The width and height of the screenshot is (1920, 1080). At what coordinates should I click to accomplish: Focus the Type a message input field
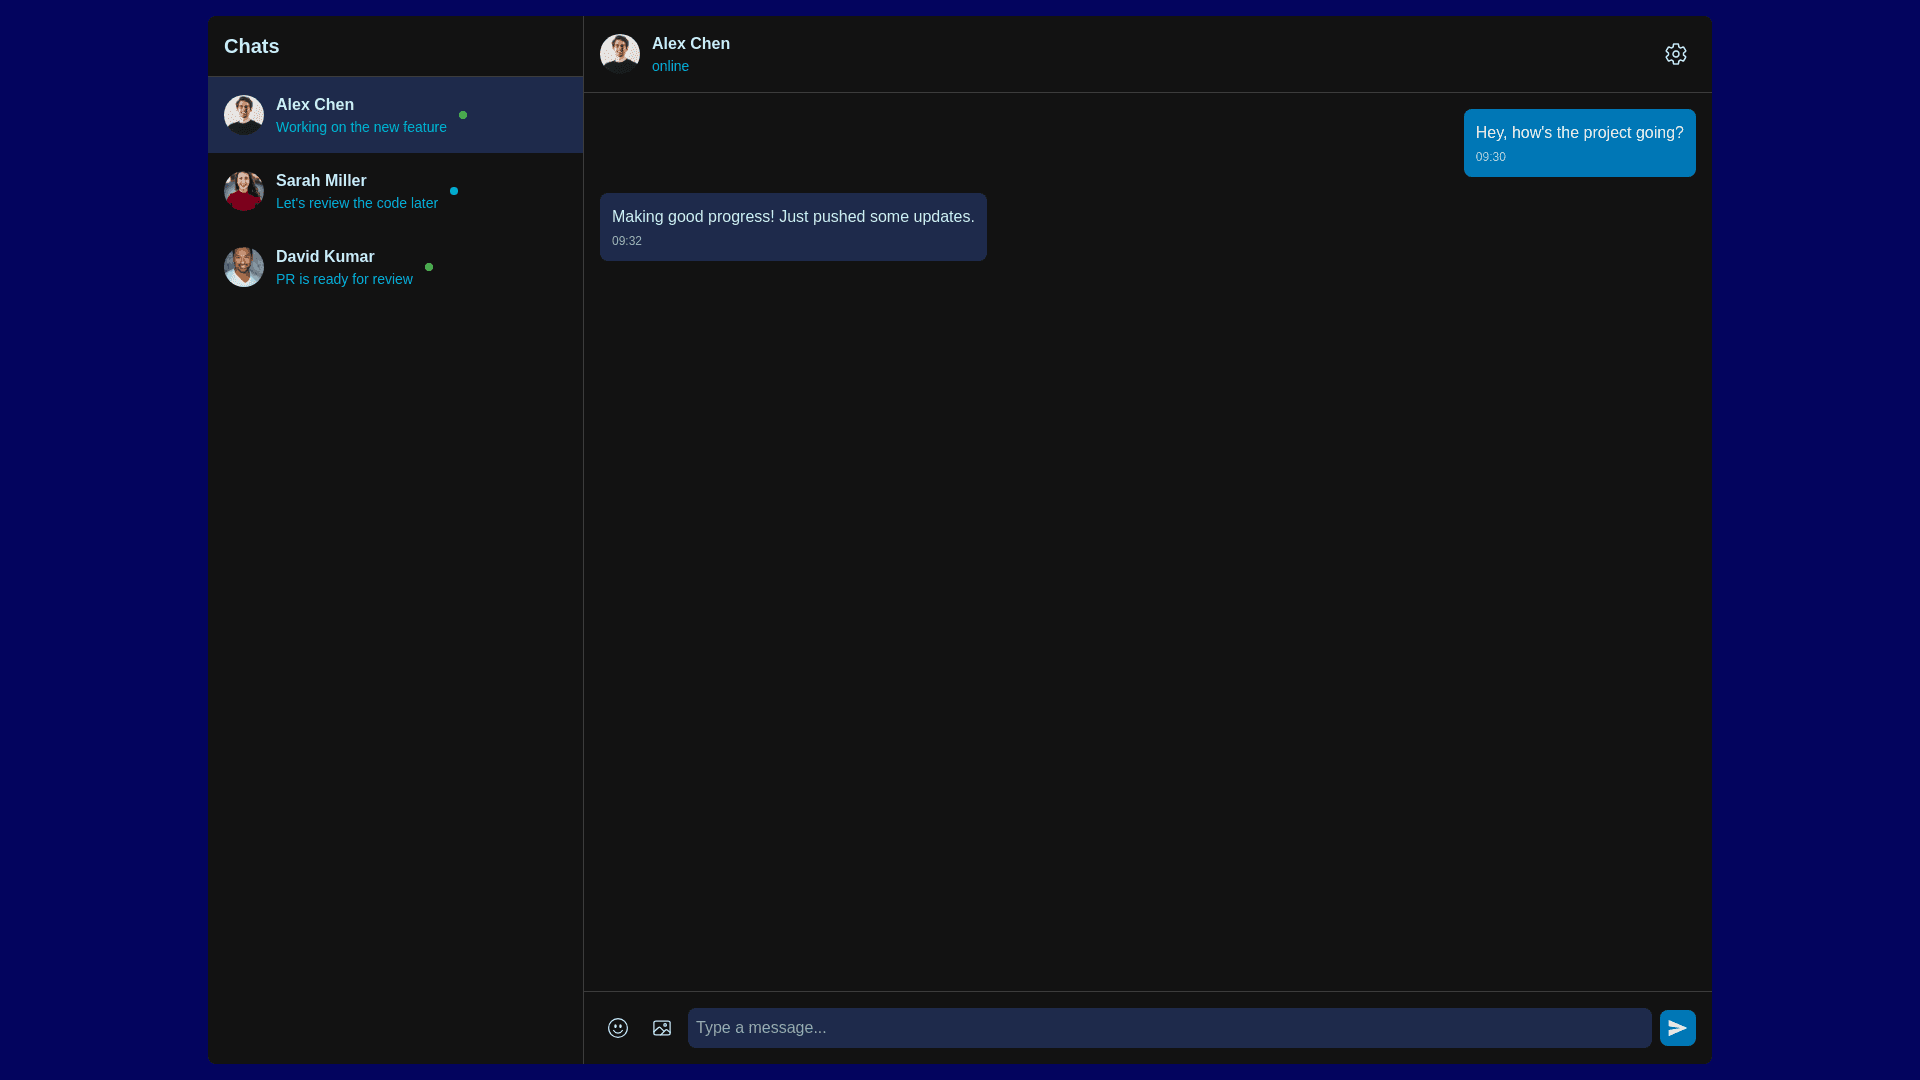click(x=1168, y=1028)
